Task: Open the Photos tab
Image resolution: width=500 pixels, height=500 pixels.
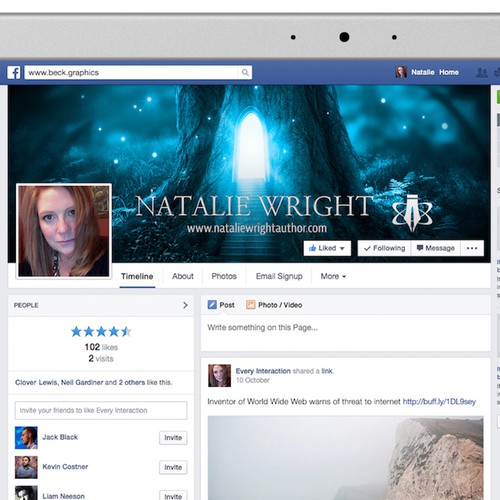Action: [224, 276]
